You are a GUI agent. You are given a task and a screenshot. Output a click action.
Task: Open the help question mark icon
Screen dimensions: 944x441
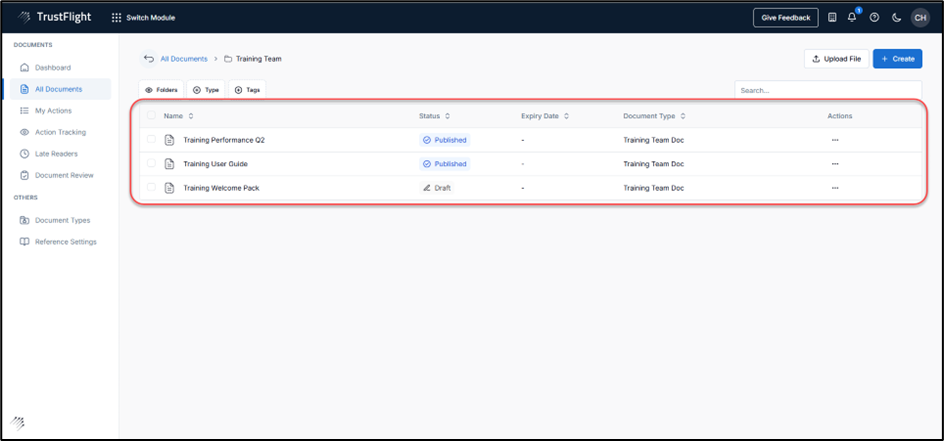click(x=875, y=18)
